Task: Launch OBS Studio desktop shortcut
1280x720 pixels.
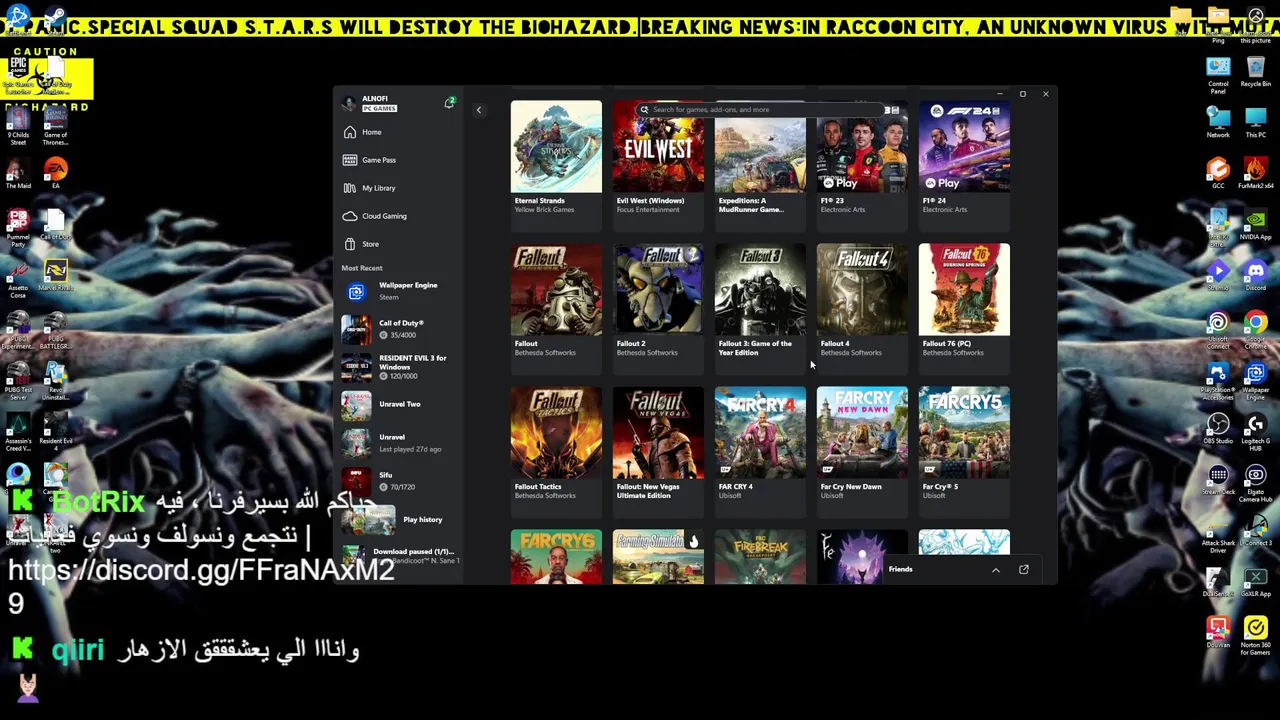Action: pos(1218,430)
